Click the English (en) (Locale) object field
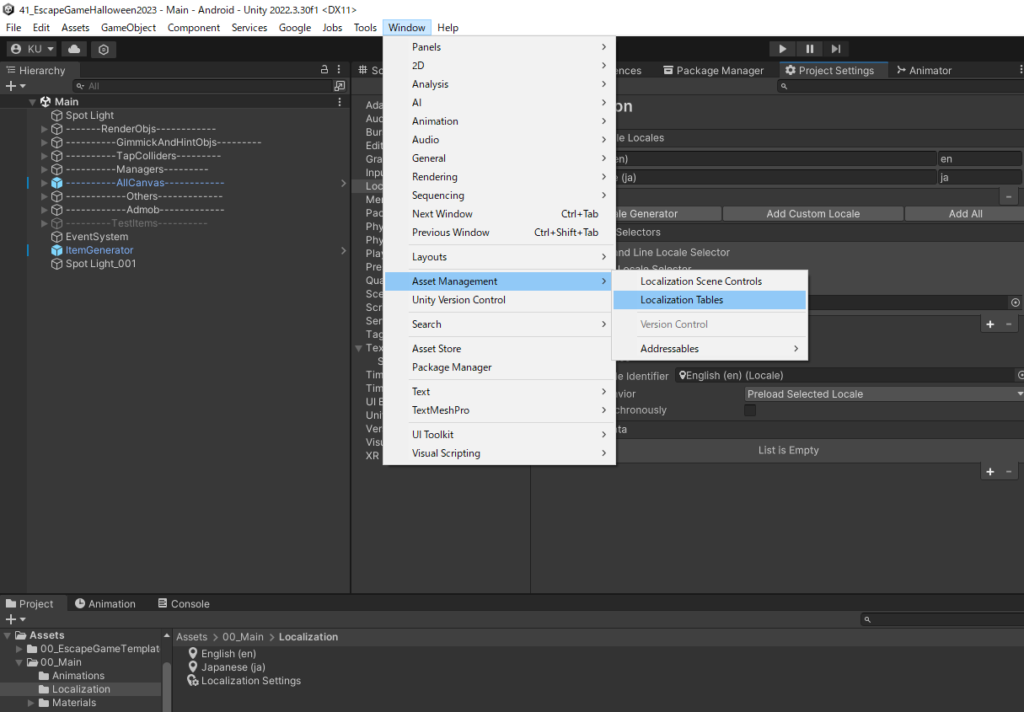Image resolution: width=1024 pixels, height=712 pixels. pyautogui.click(x=845, y=376)
